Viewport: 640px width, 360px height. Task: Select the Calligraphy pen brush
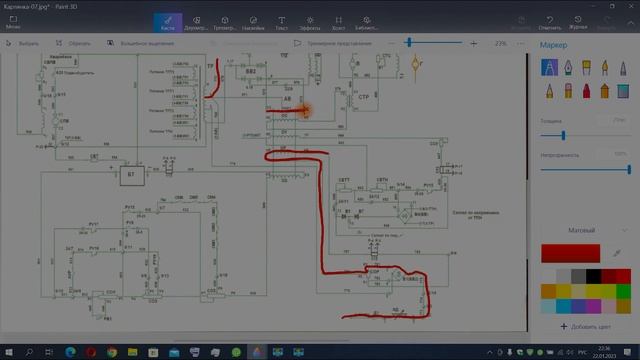pos(568,67)
